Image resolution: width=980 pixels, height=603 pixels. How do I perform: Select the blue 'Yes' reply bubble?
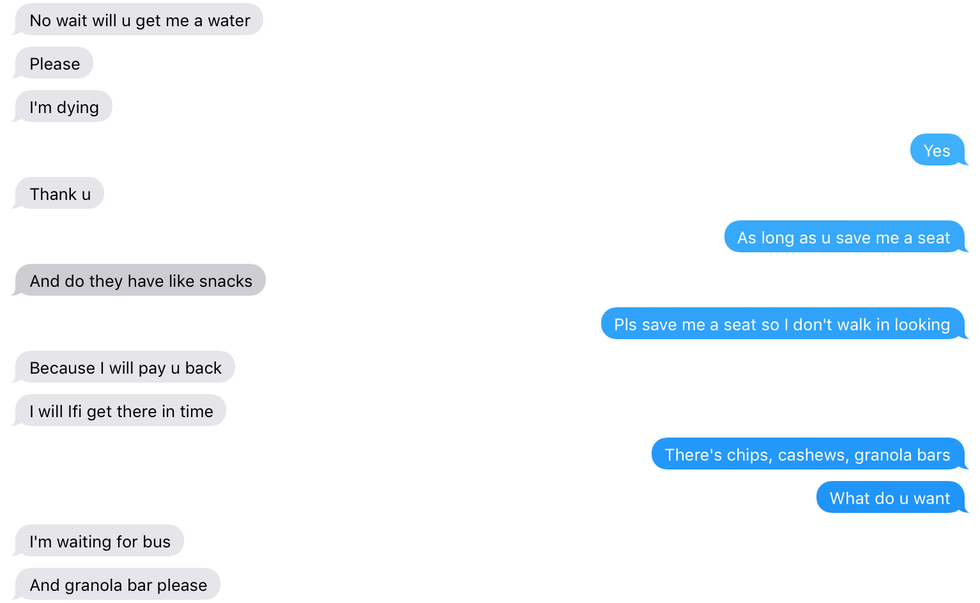click(938, 150)
